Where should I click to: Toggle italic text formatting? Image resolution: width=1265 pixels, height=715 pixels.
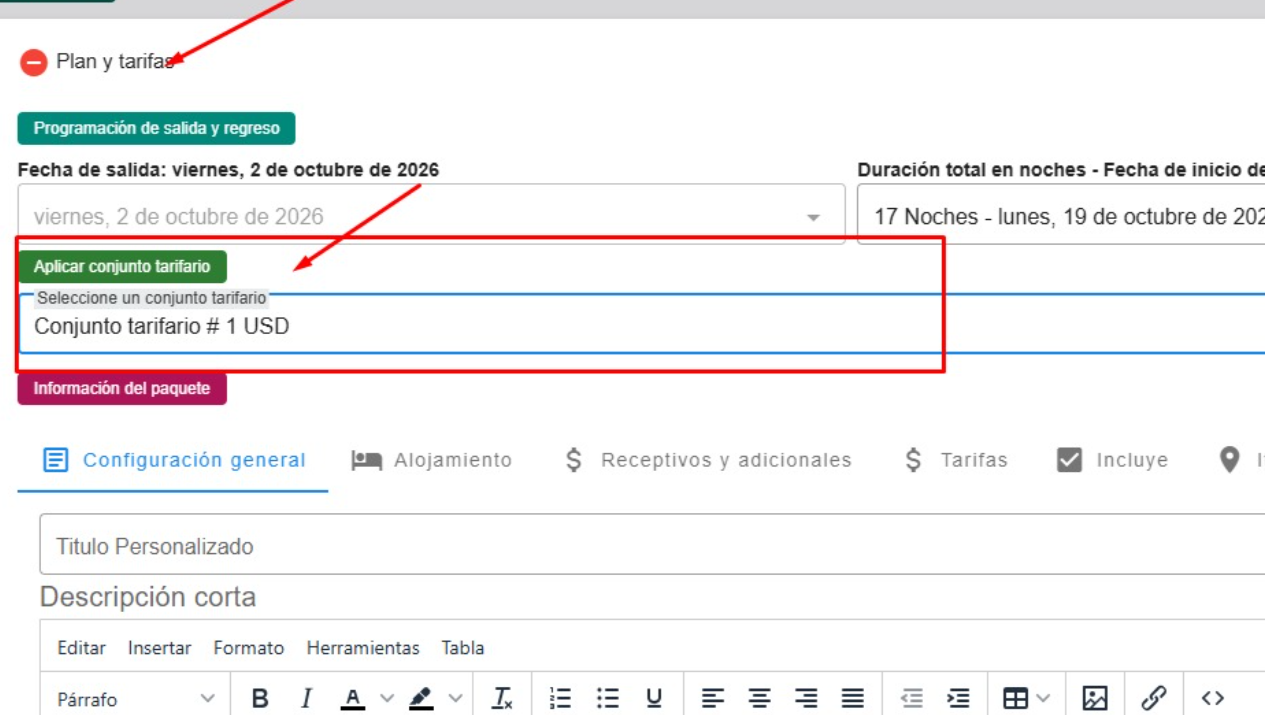[307, 698]
